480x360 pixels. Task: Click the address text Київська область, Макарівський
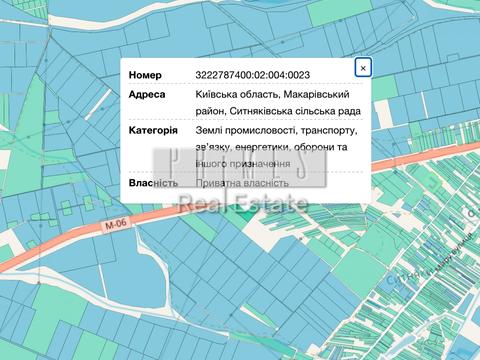point(272,94)
